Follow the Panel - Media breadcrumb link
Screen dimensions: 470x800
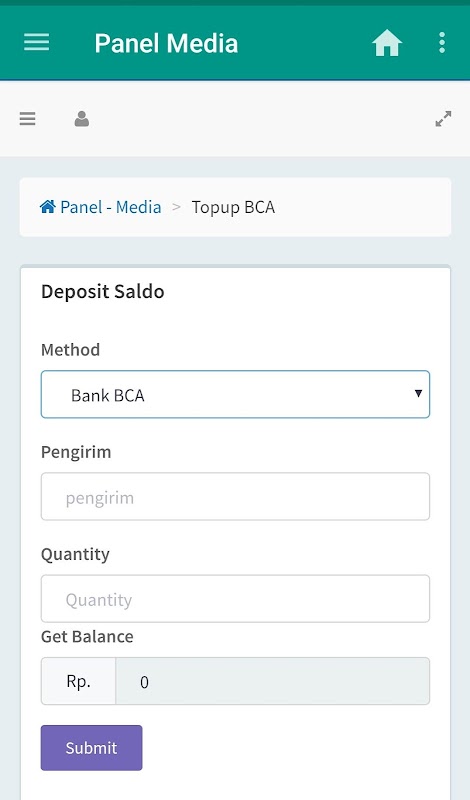click(111, 207)
